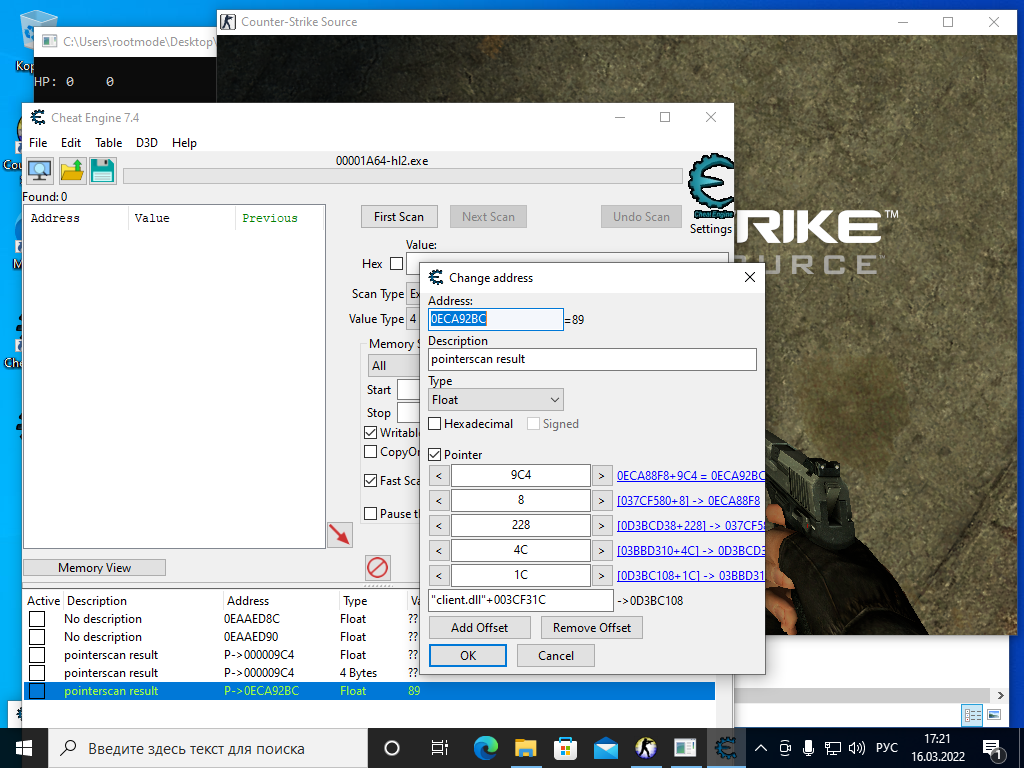Open the D3D menu
1024x768 pixels.
click(147, 143)
